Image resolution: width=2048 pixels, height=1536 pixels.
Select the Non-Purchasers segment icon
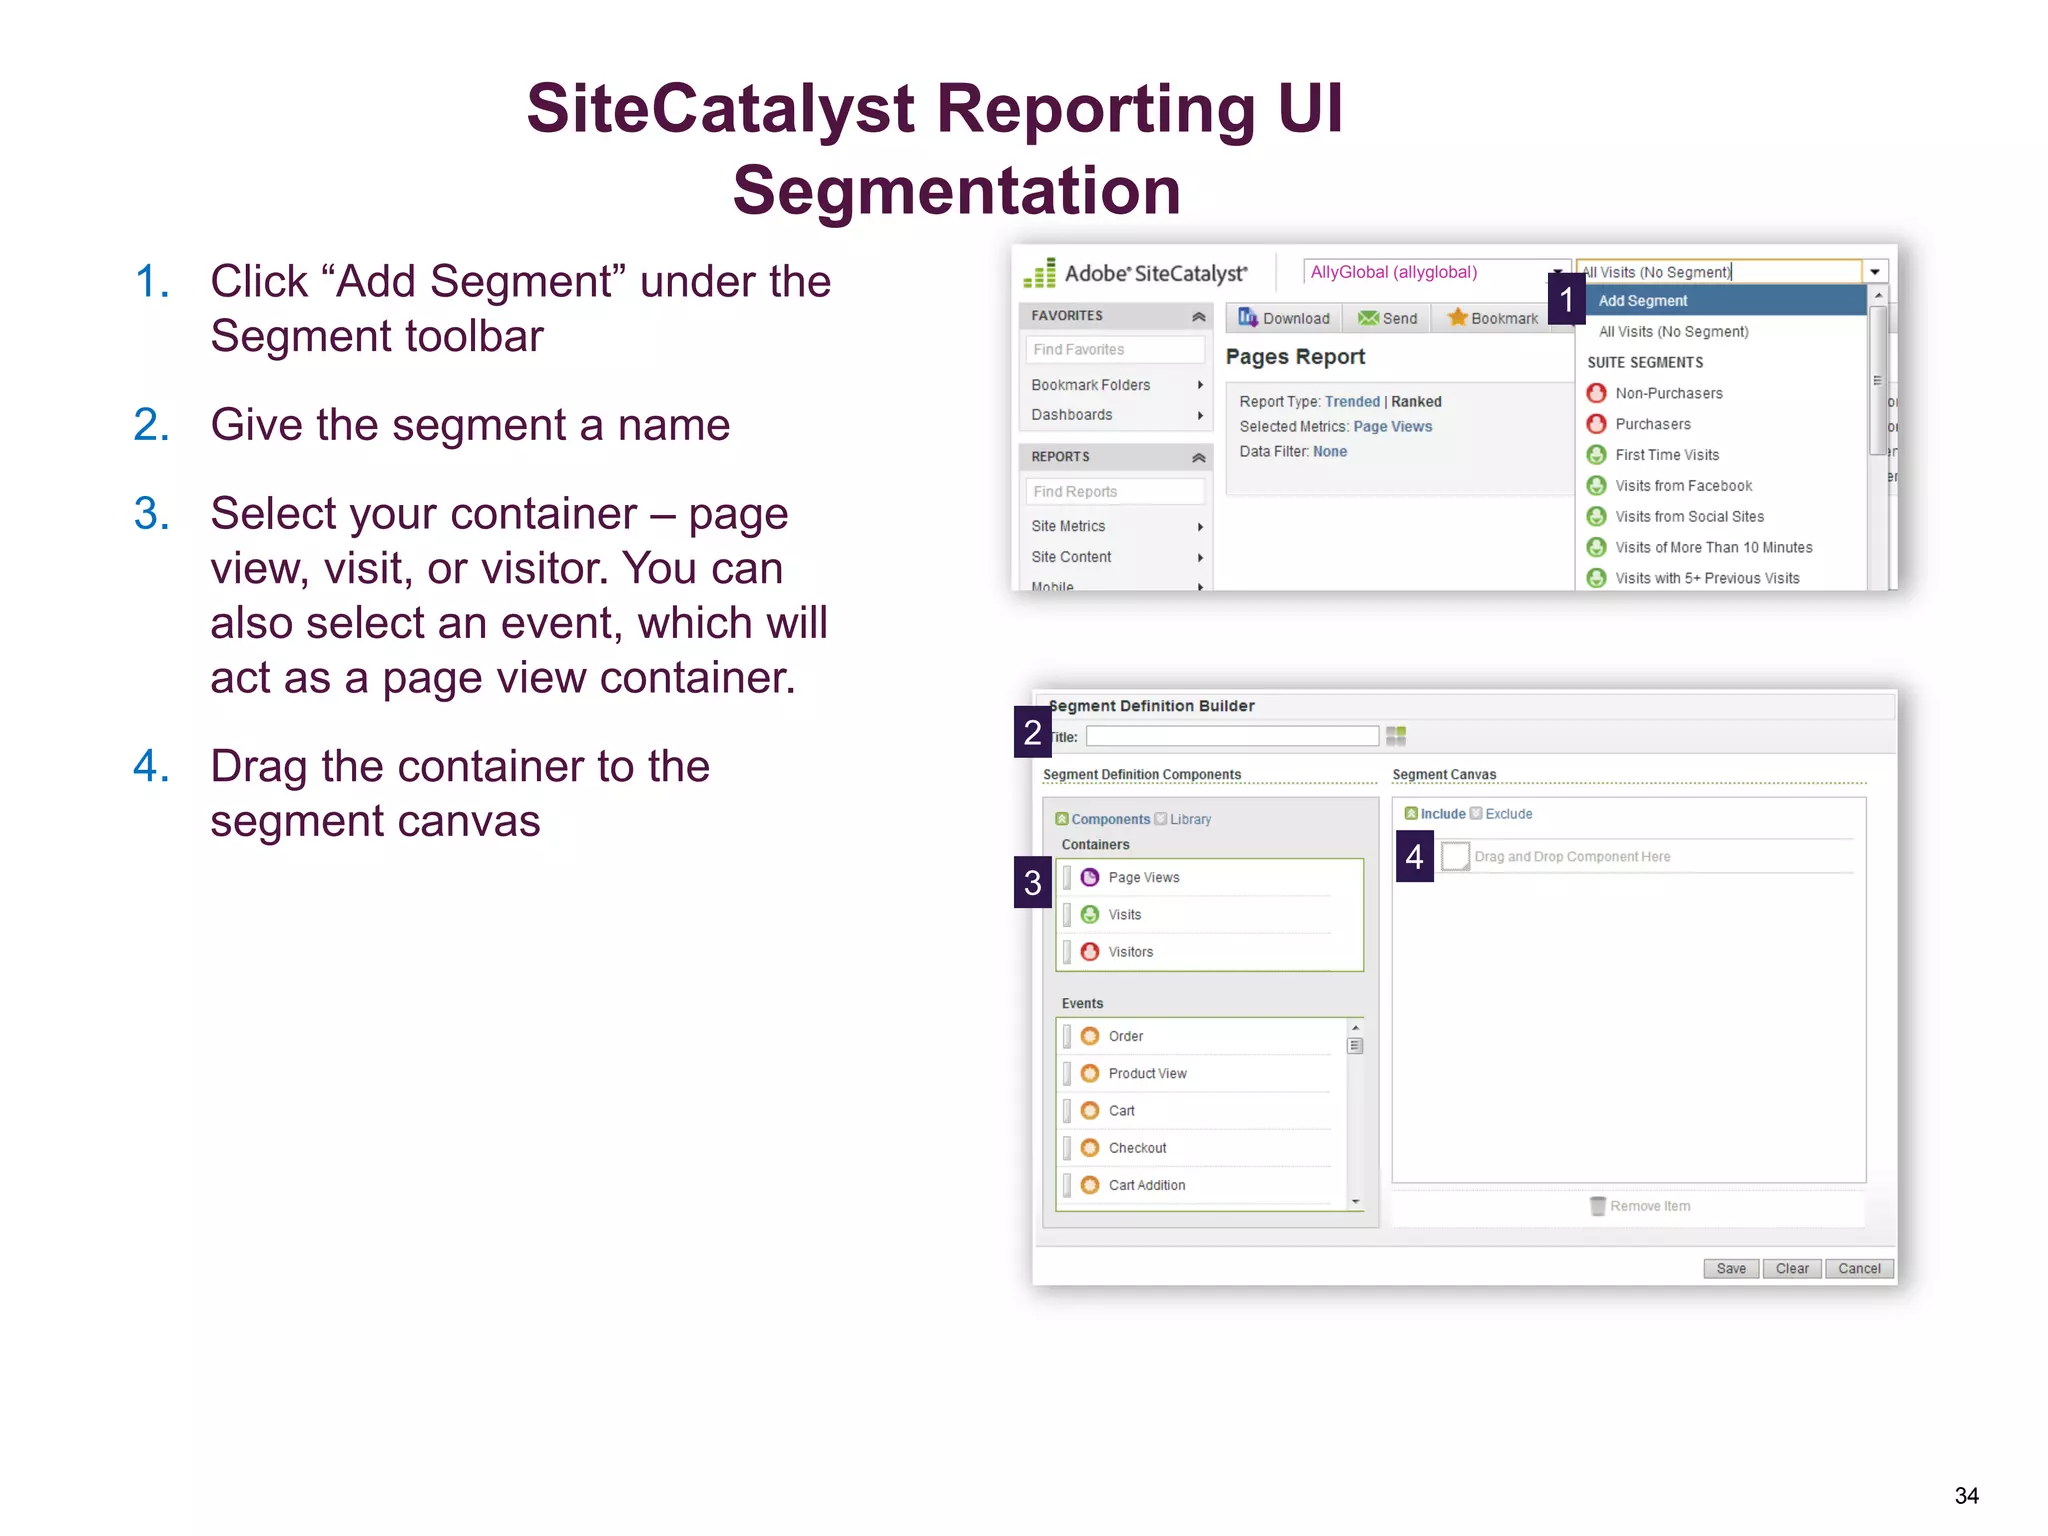(x=1596, y=393)
